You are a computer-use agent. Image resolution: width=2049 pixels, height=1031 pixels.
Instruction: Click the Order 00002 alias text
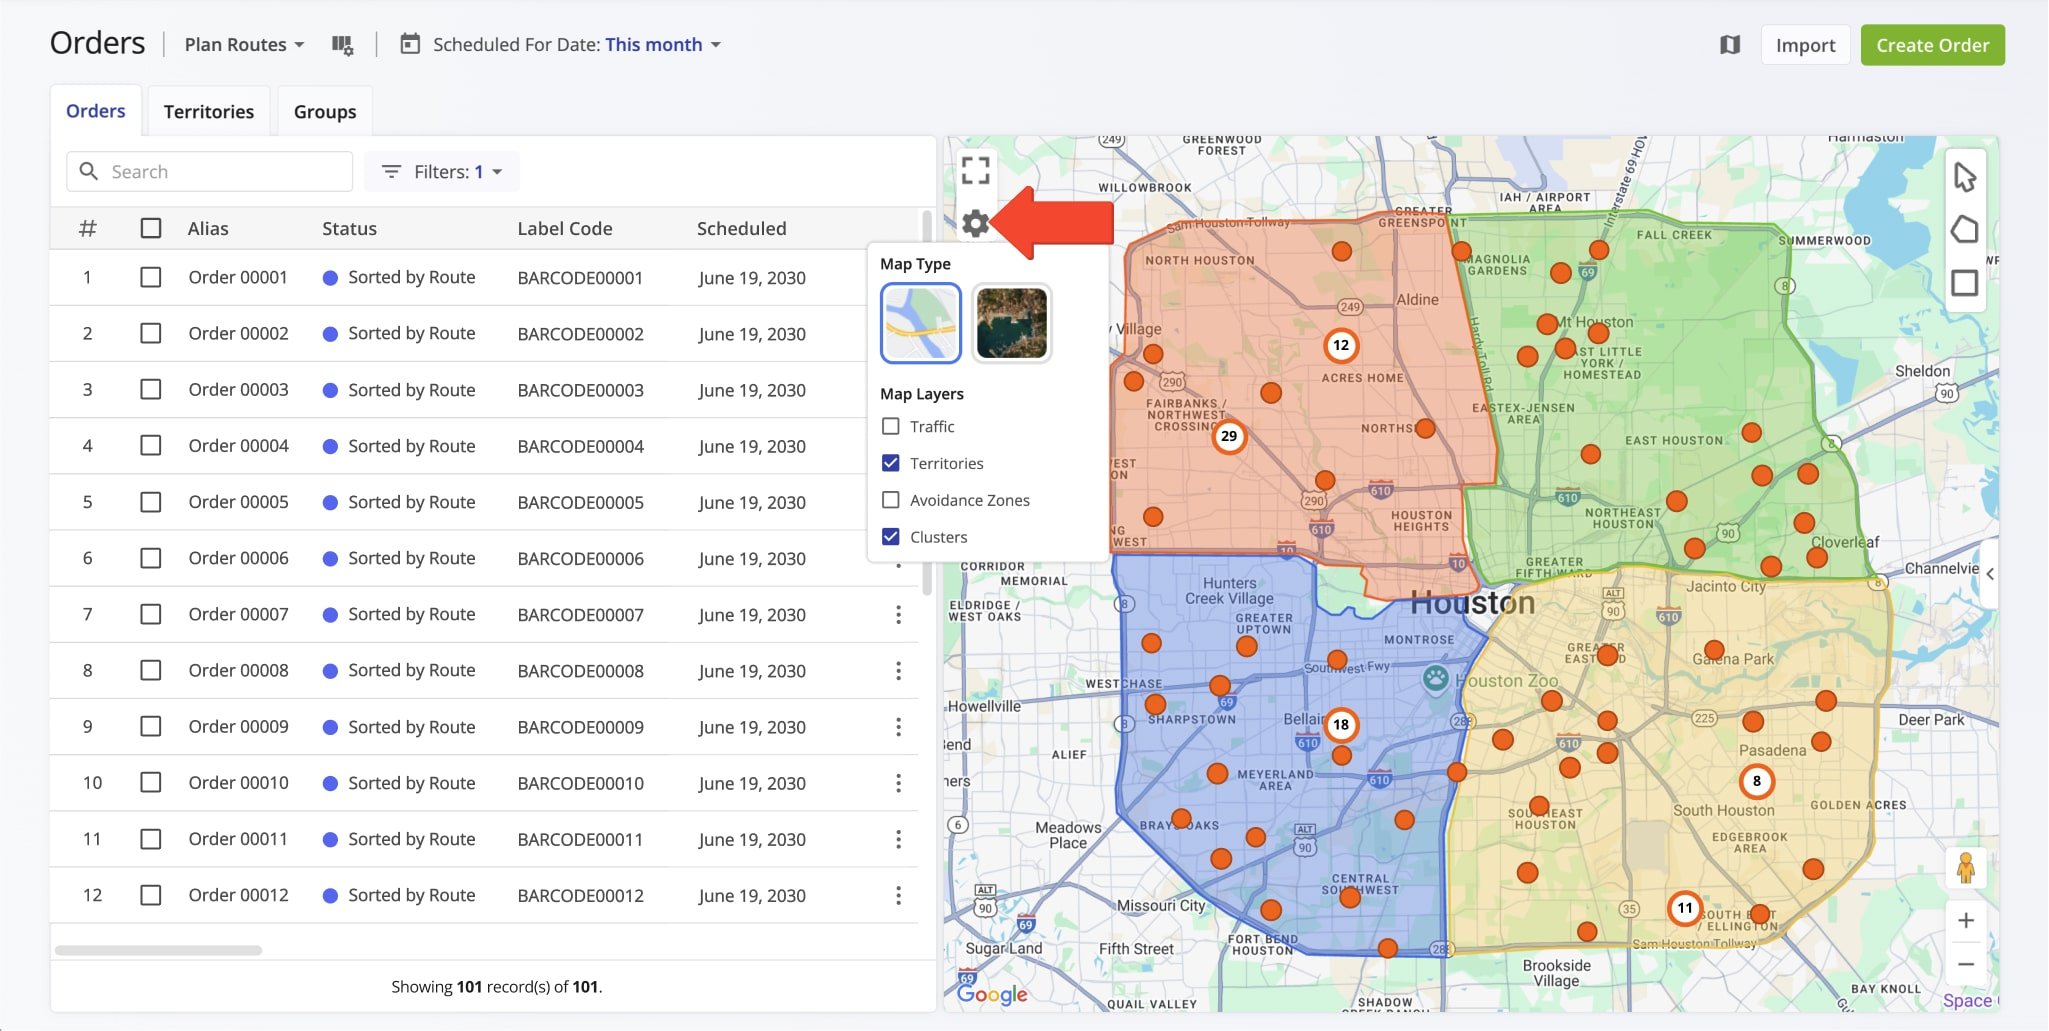click(238, 333)
